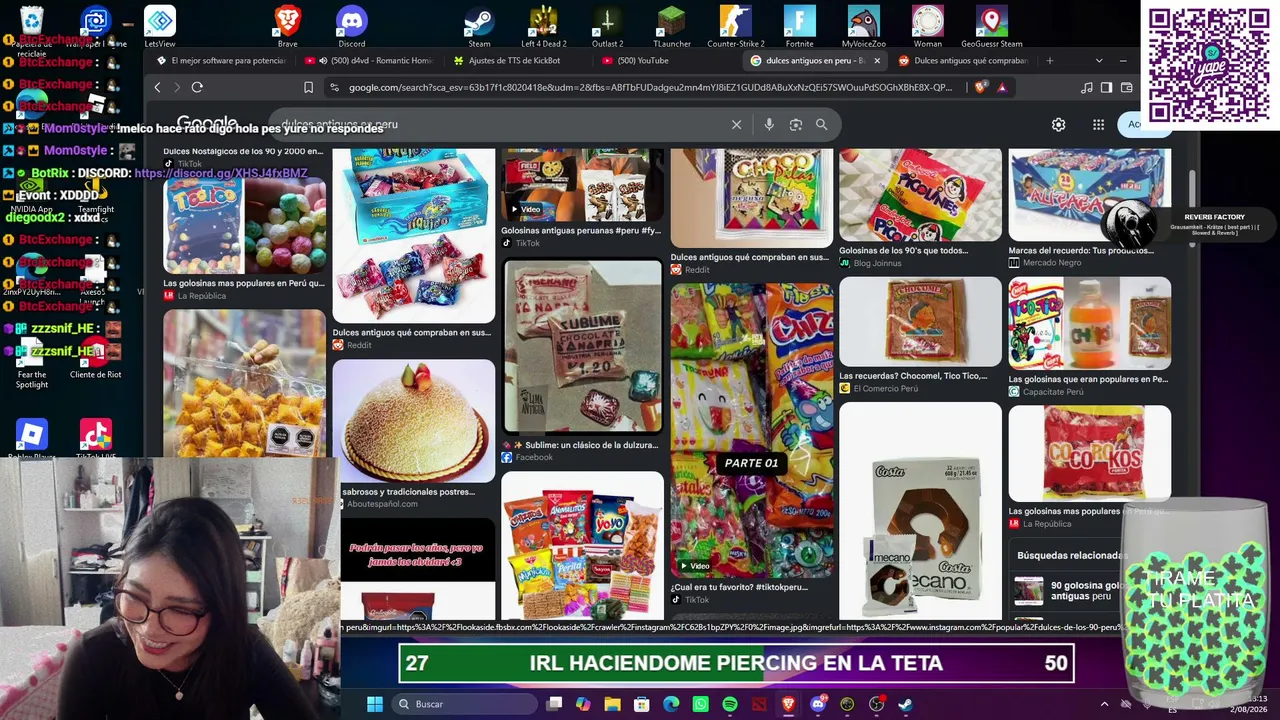Open the Woman desktop shortcut
Screen dimensions: 1280x720
pyautogui.click(x=927, y=25)
